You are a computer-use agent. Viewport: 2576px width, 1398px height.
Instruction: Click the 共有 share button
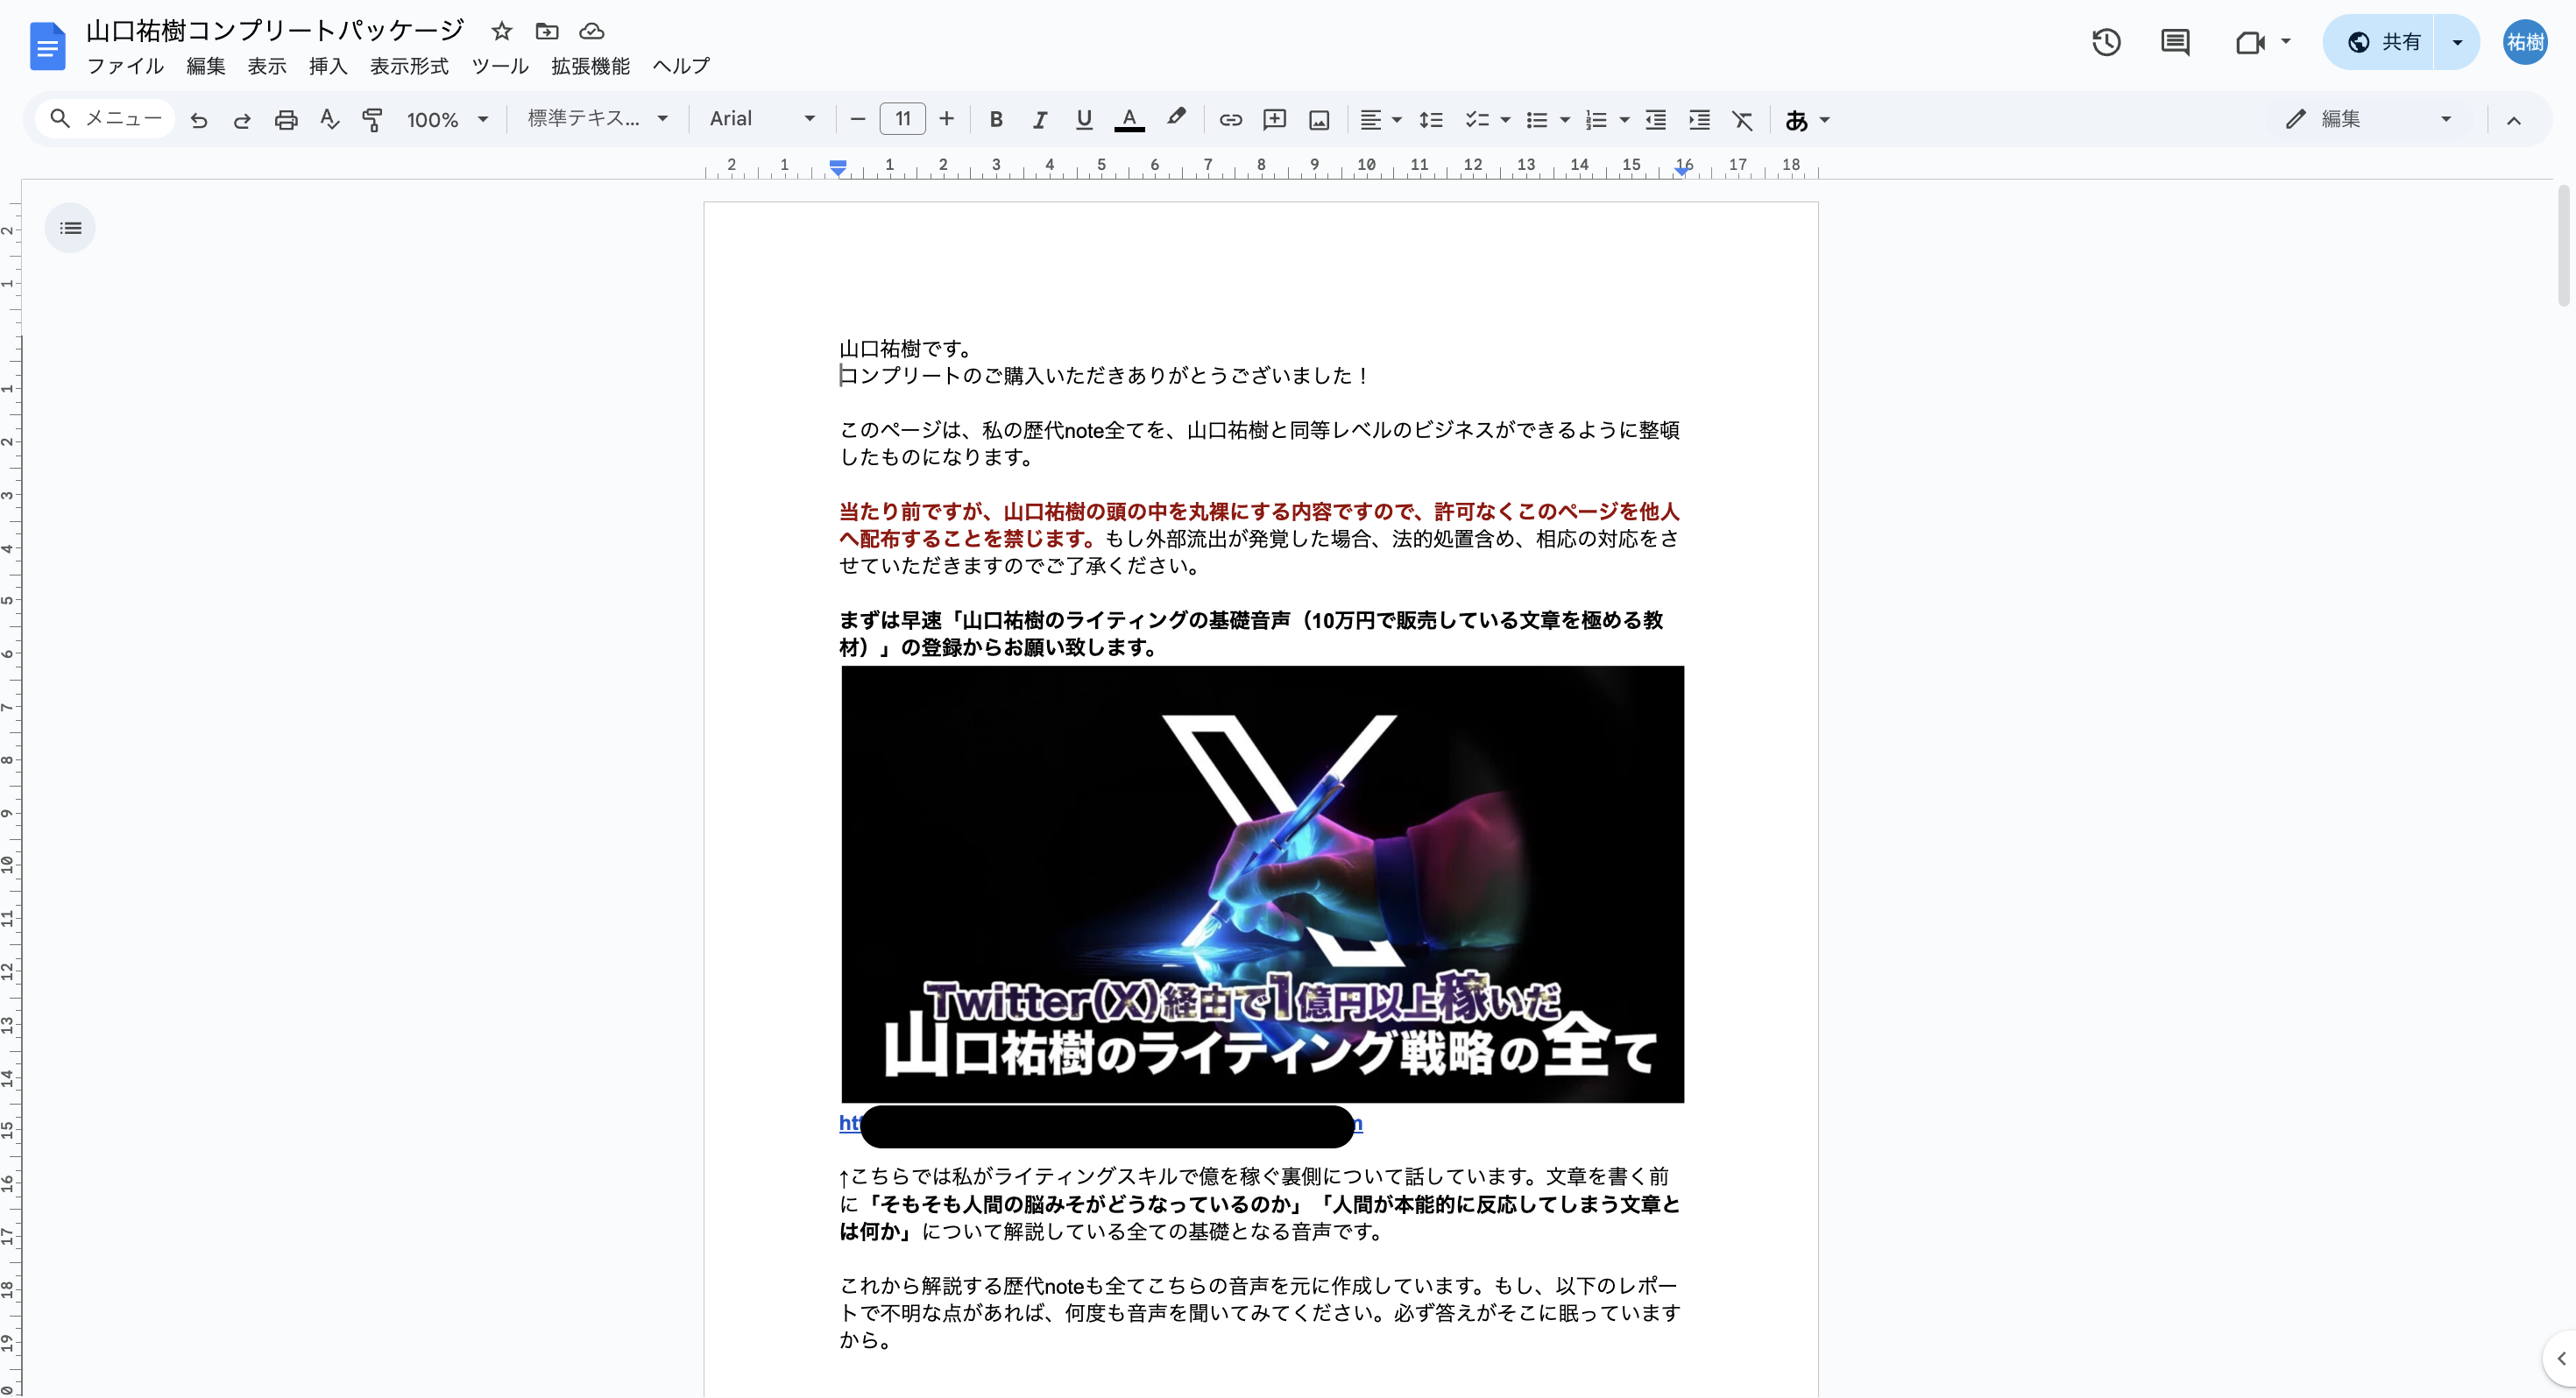(2386, 42)
